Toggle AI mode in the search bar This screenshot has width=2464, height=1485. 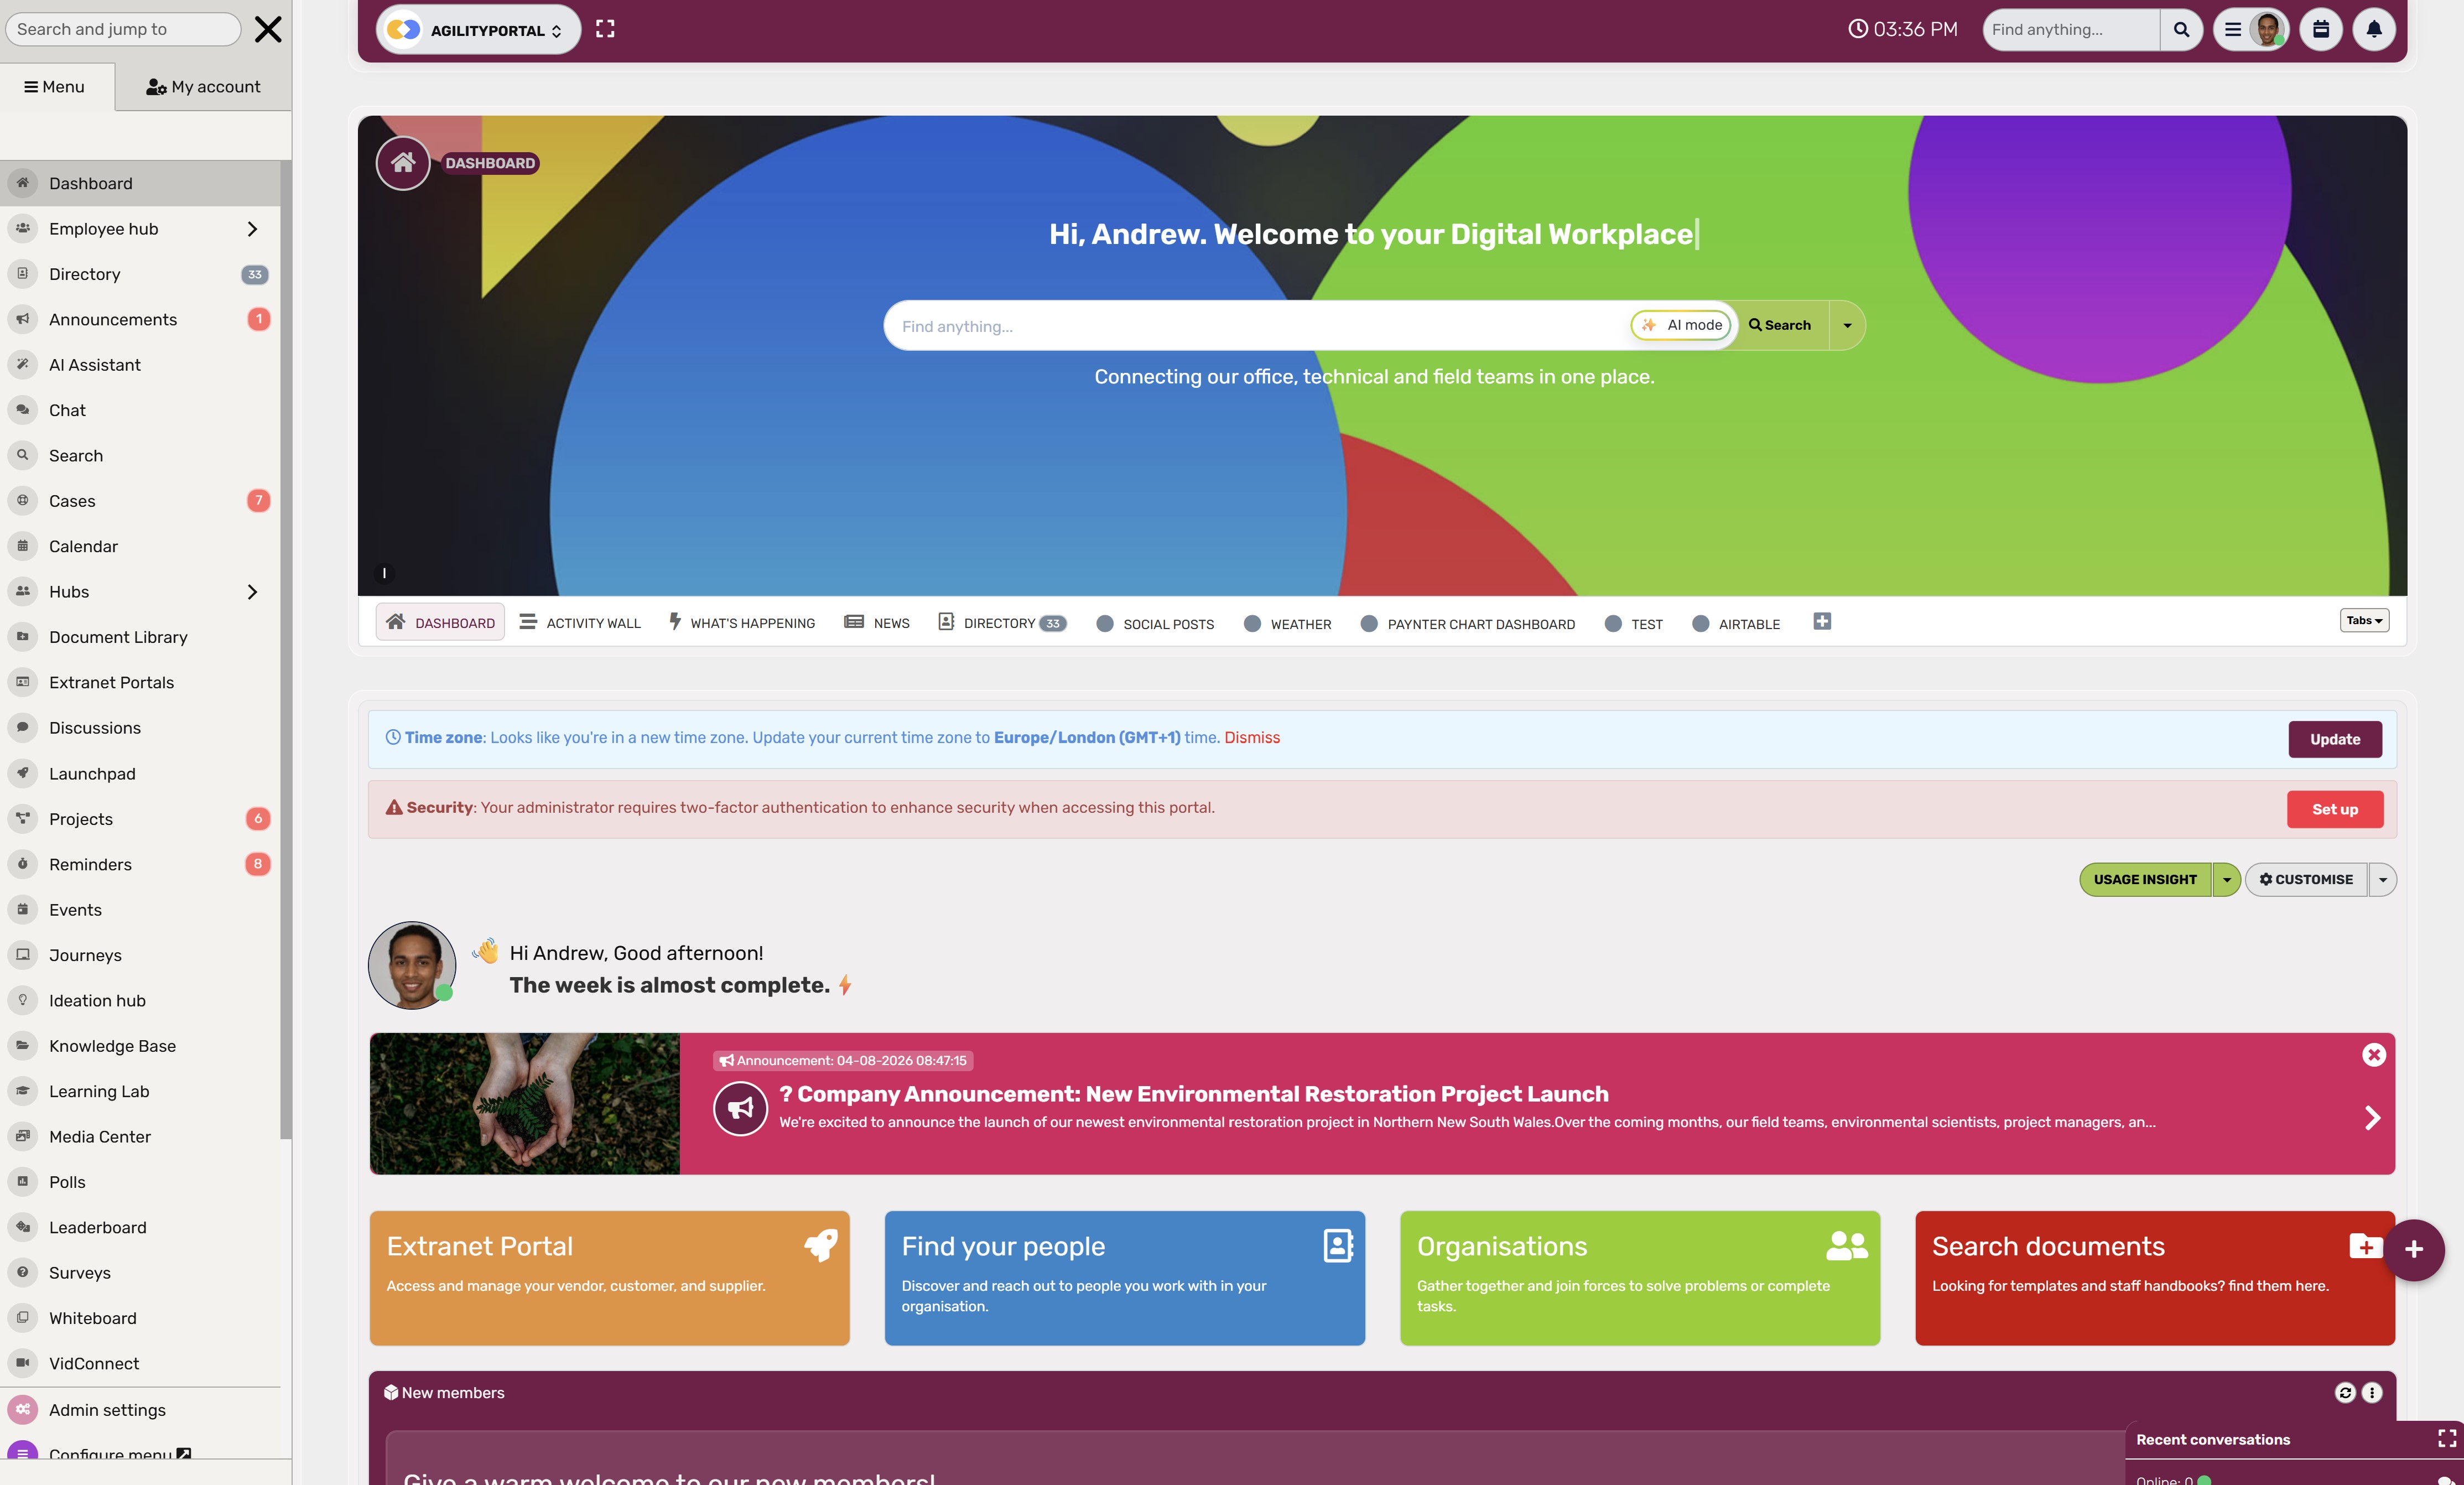1681,325
